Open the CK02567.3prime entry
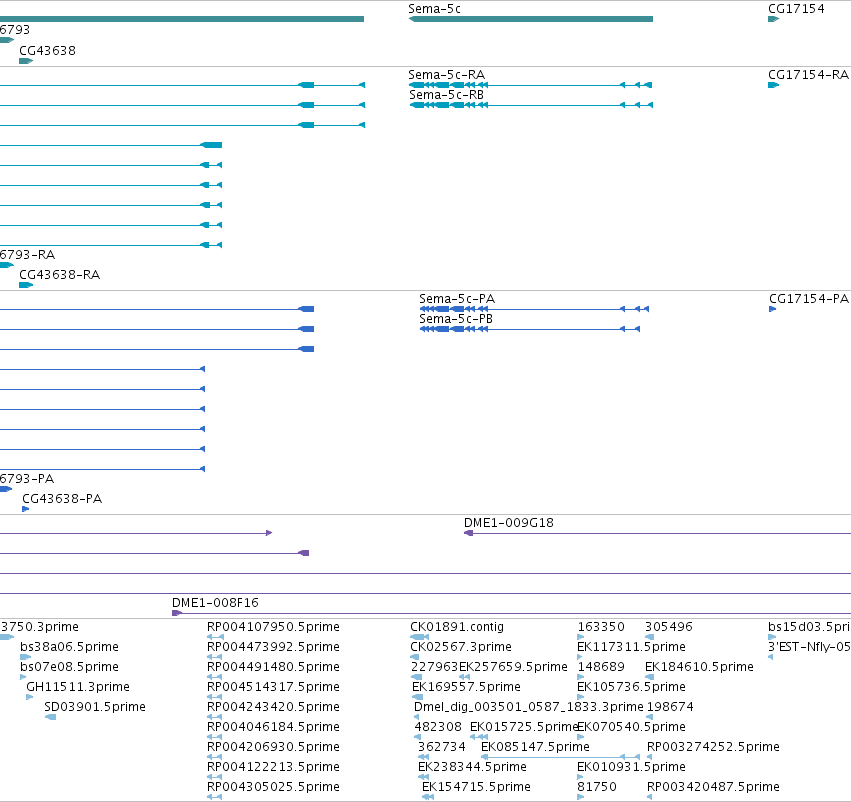 460,647
